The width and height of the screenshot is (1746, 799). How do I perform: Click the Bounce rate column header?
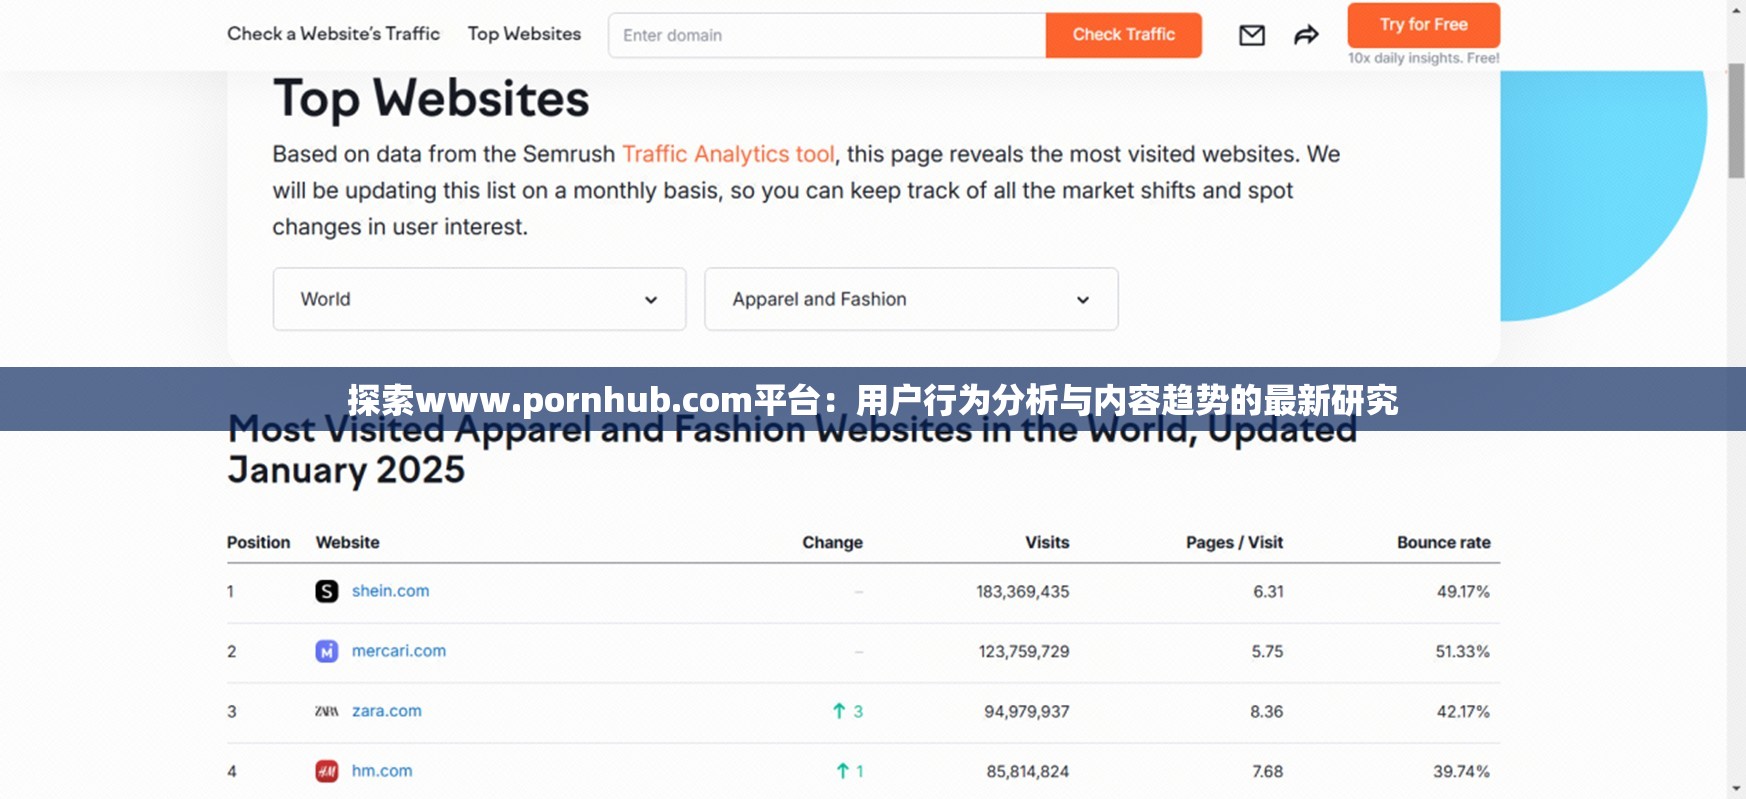[1443, 542]
